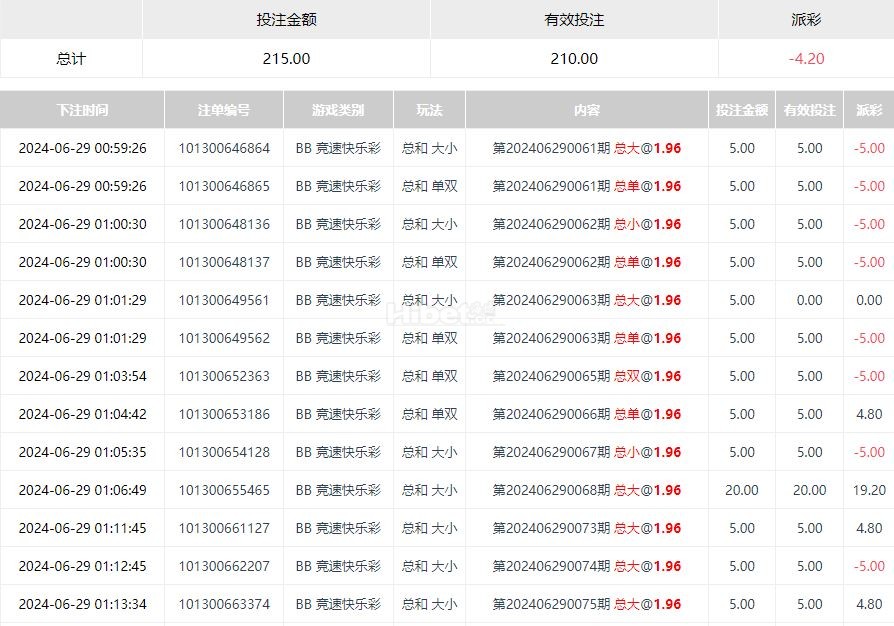Select order number 101300652363
The image size is (894, 626).
point(224,376)
